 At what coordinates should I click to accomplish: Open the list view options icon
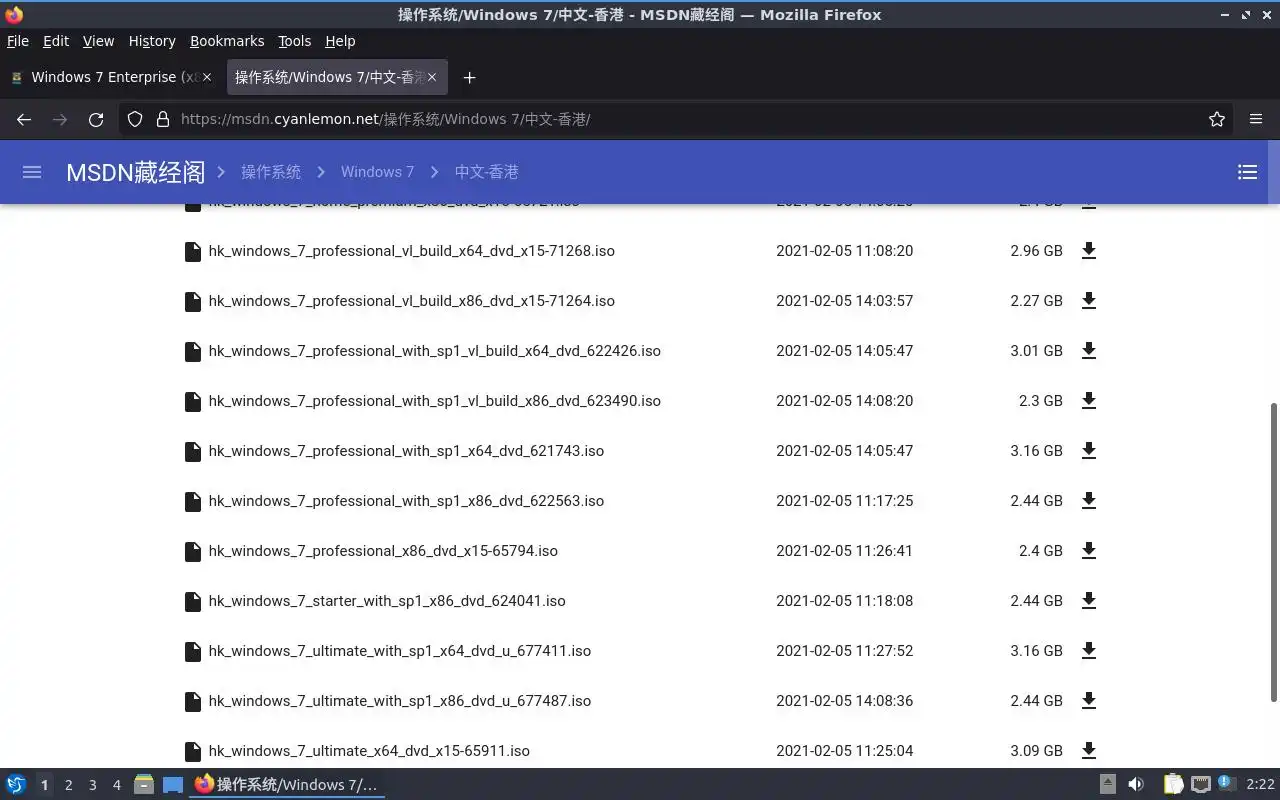pyautogui.click(x=1247, y=172)
